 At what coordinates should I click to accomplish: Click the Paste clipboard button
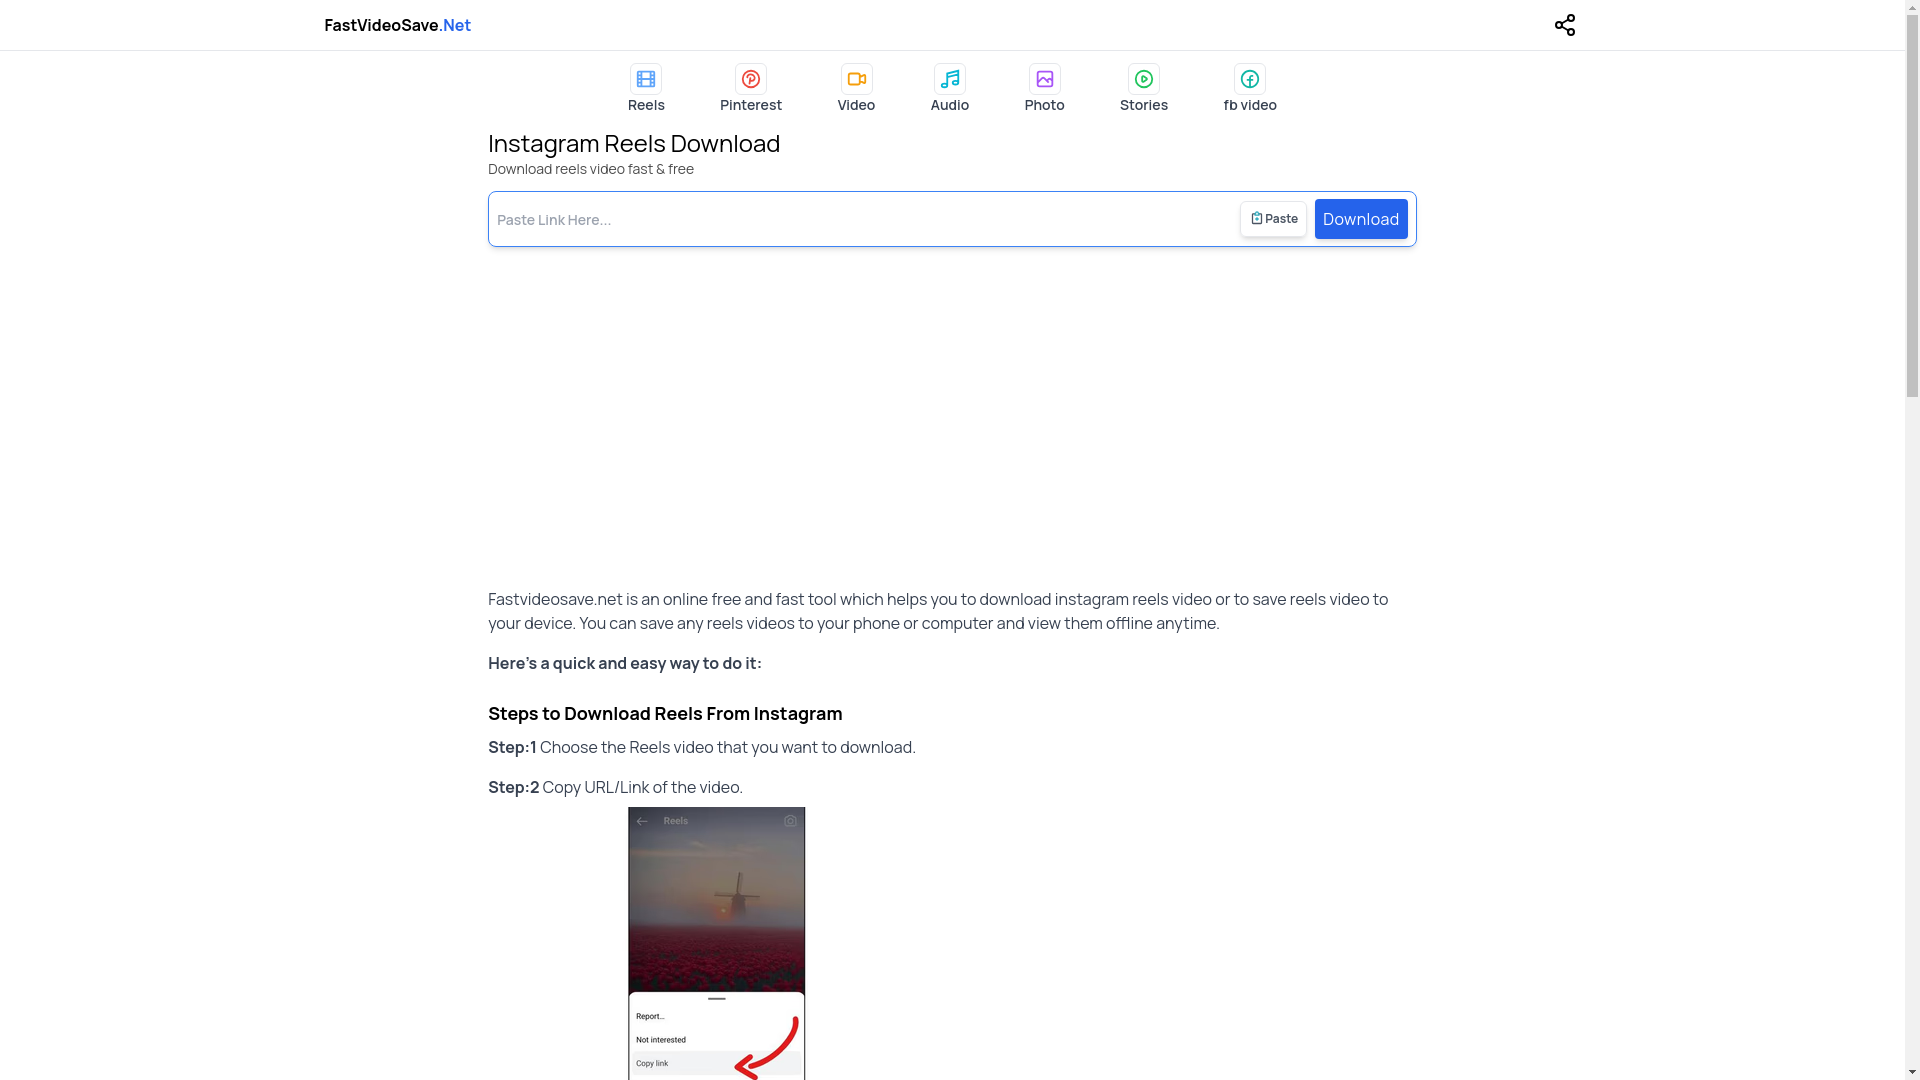1273,219
